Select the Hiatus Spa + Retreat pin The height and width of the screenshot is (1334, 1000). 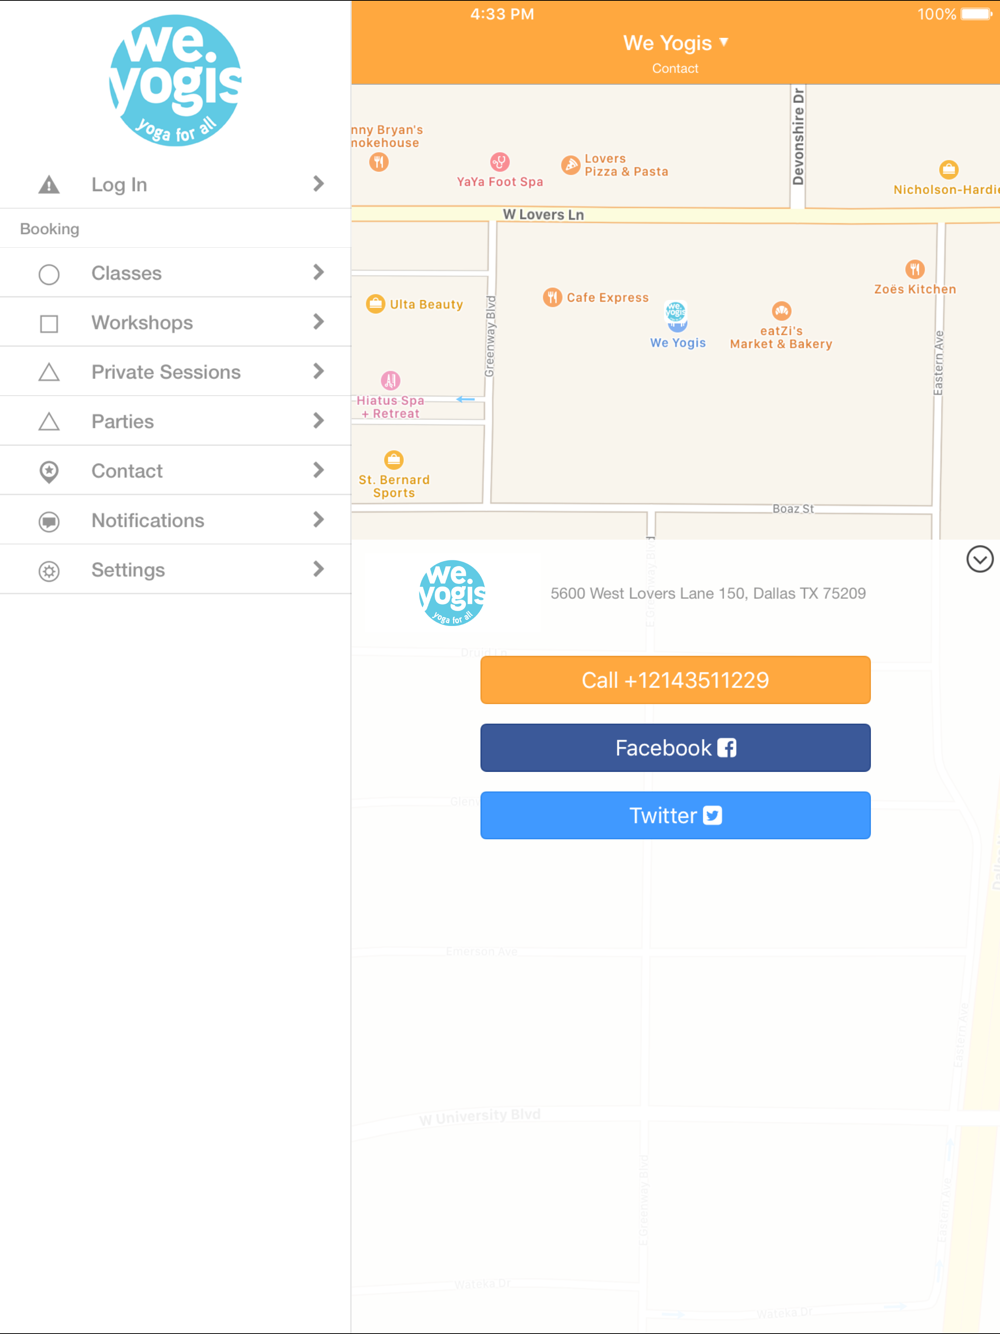[x=391, y=381]
